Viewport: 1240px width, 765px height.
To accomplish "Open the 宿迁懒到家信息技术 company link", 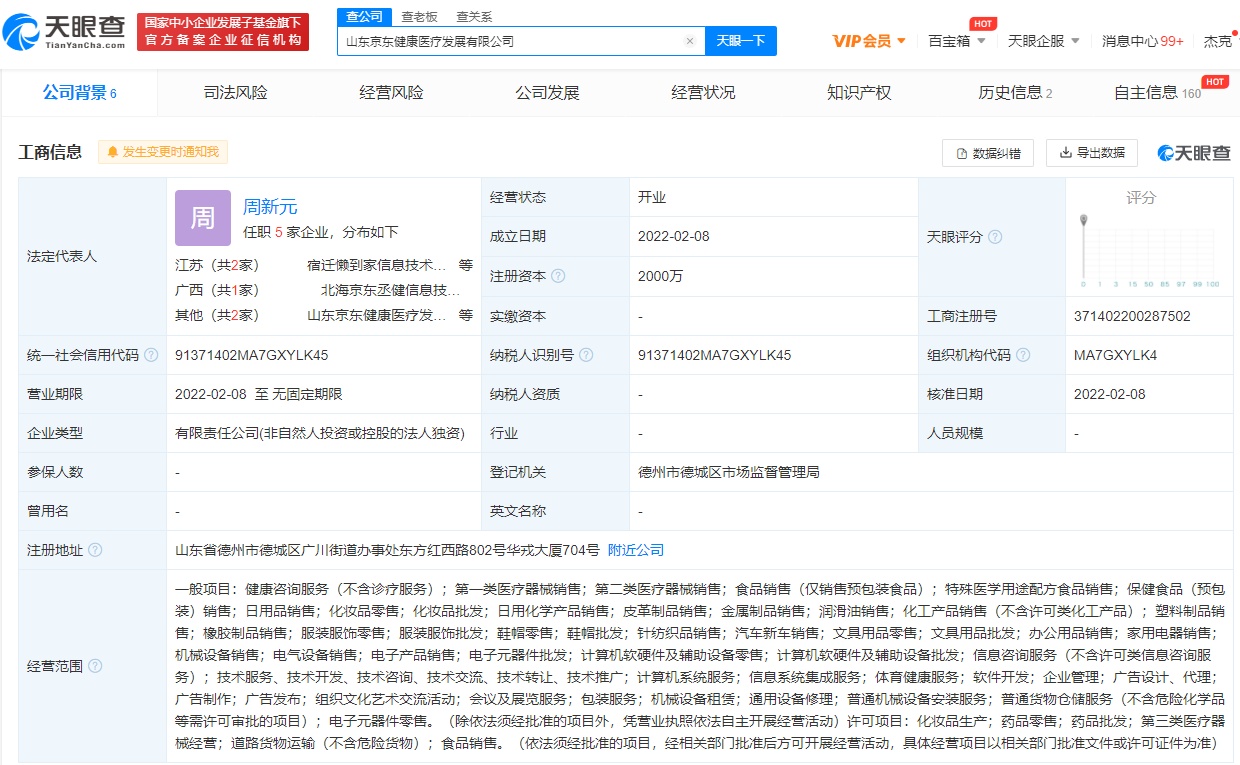I will pos(376,265).
